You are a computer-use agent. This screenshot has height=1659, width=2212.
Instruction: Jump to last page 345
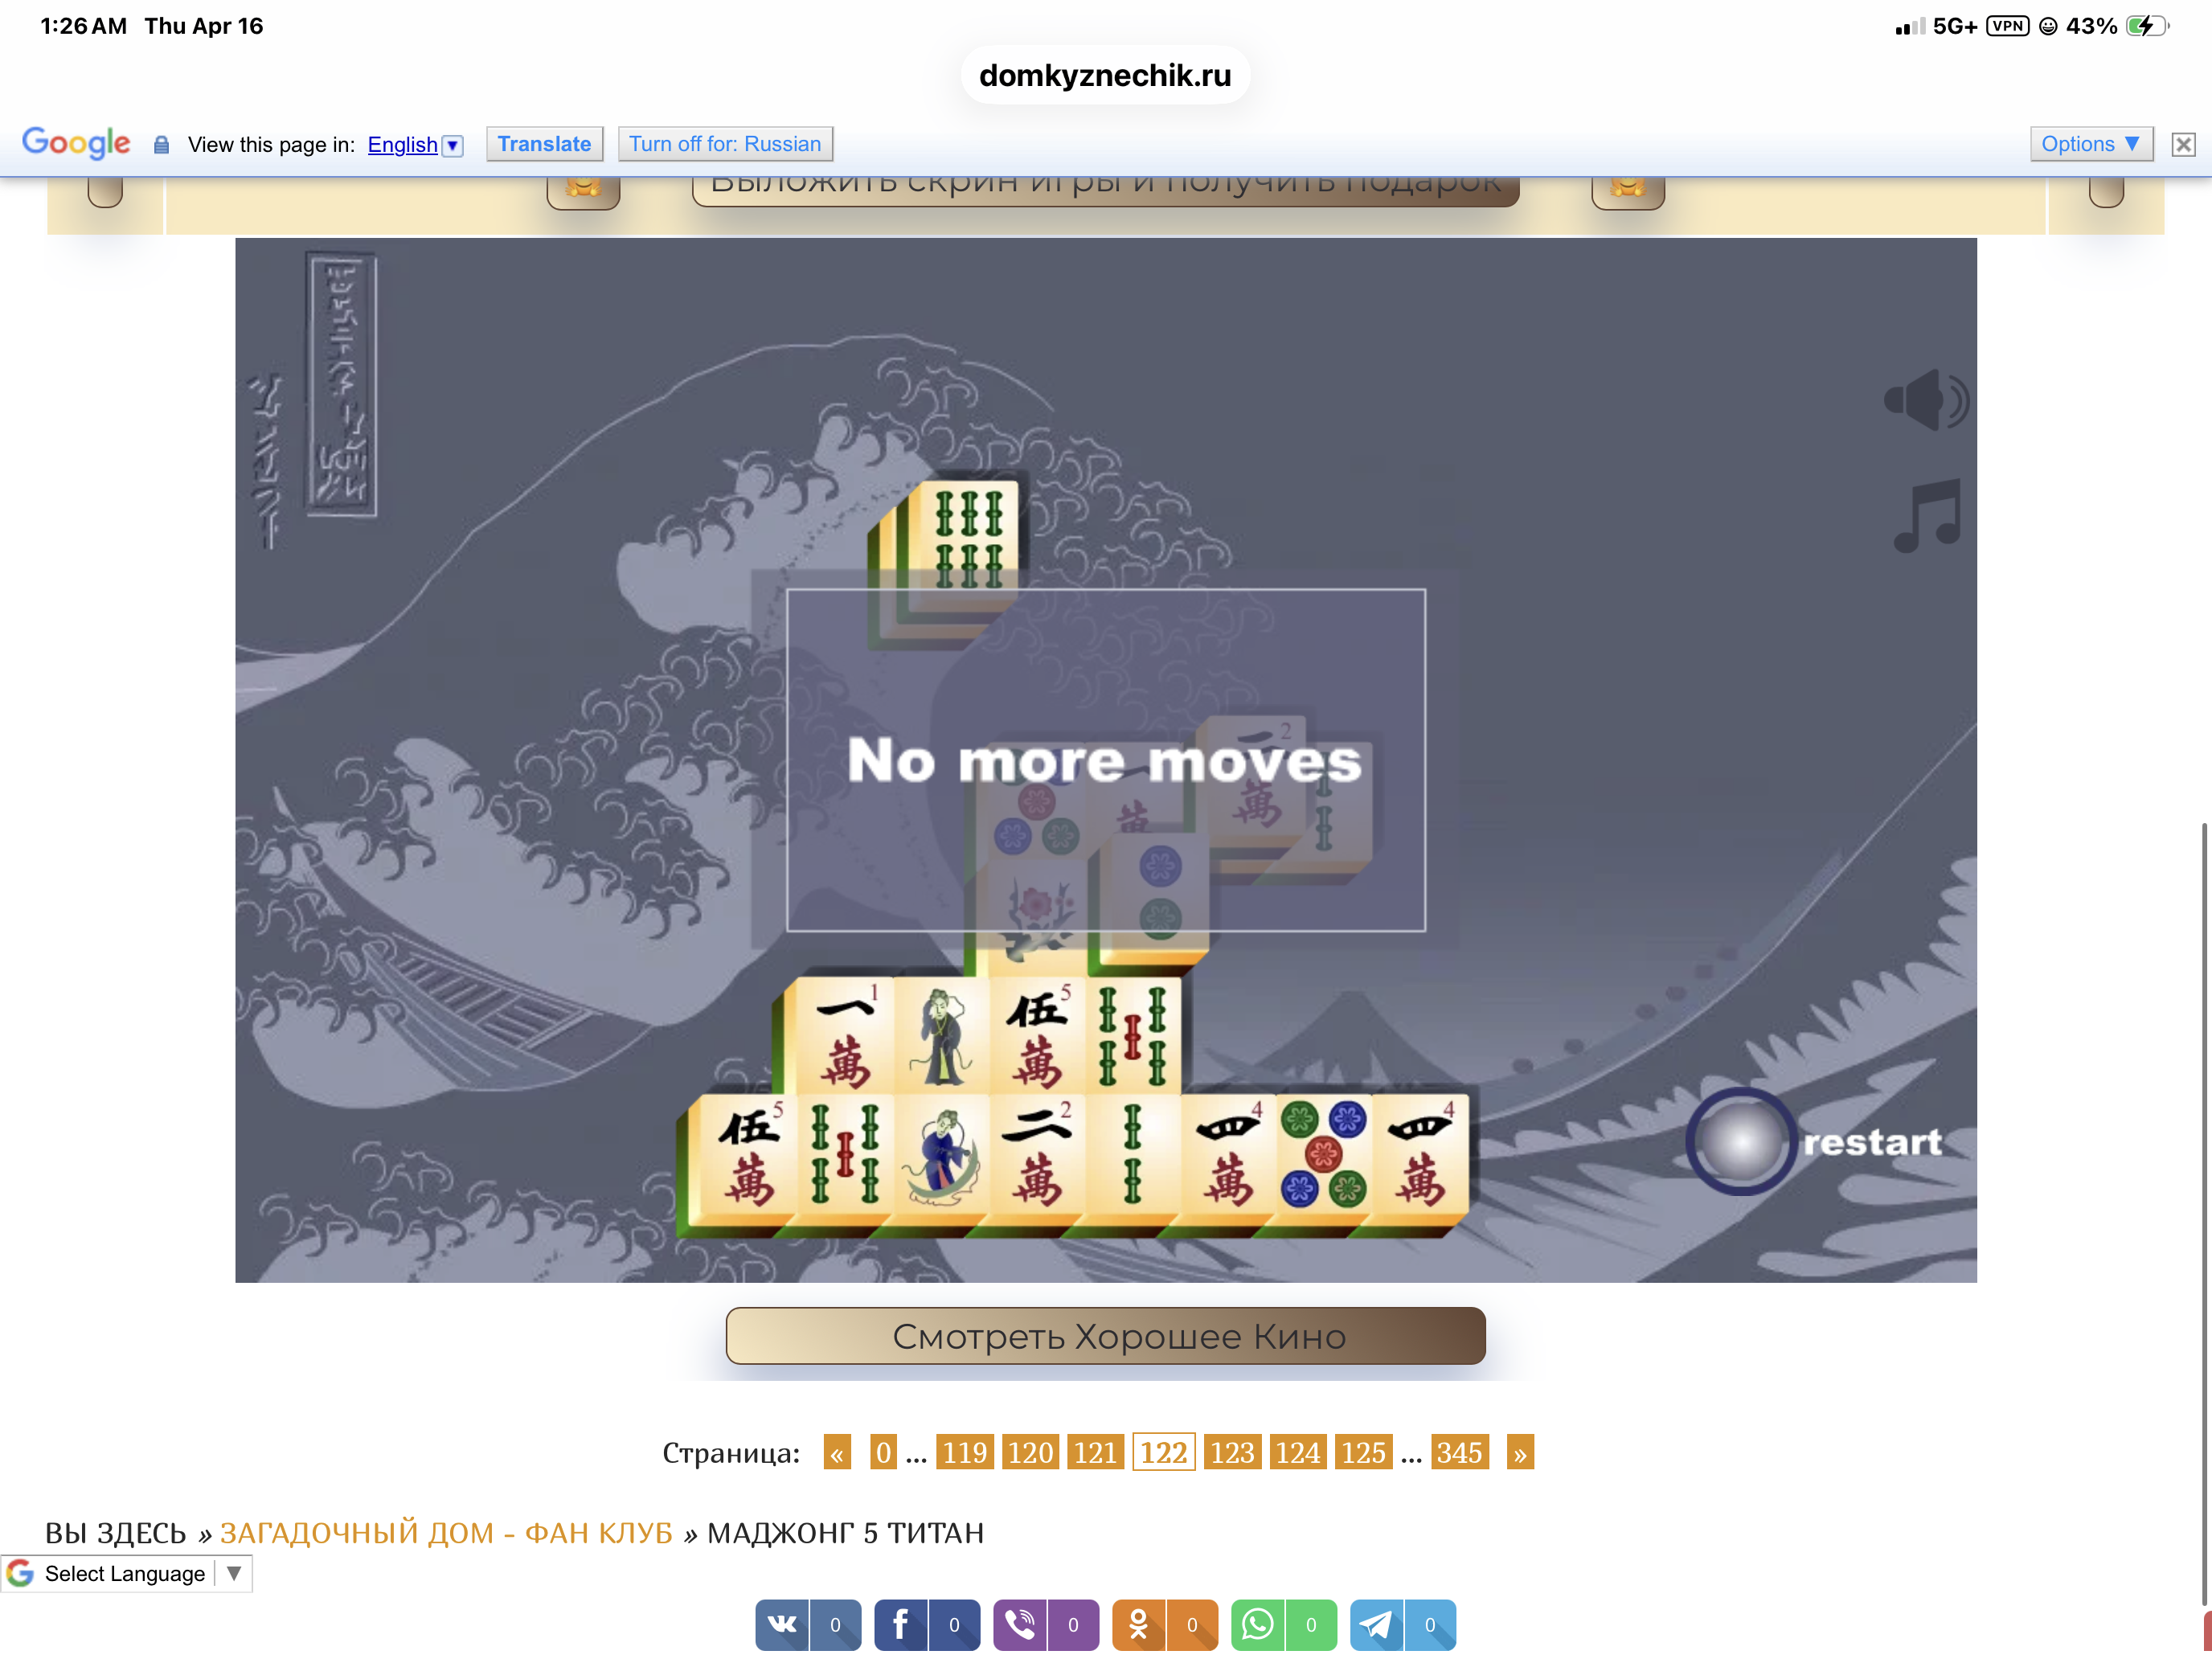point(1458,1452)
